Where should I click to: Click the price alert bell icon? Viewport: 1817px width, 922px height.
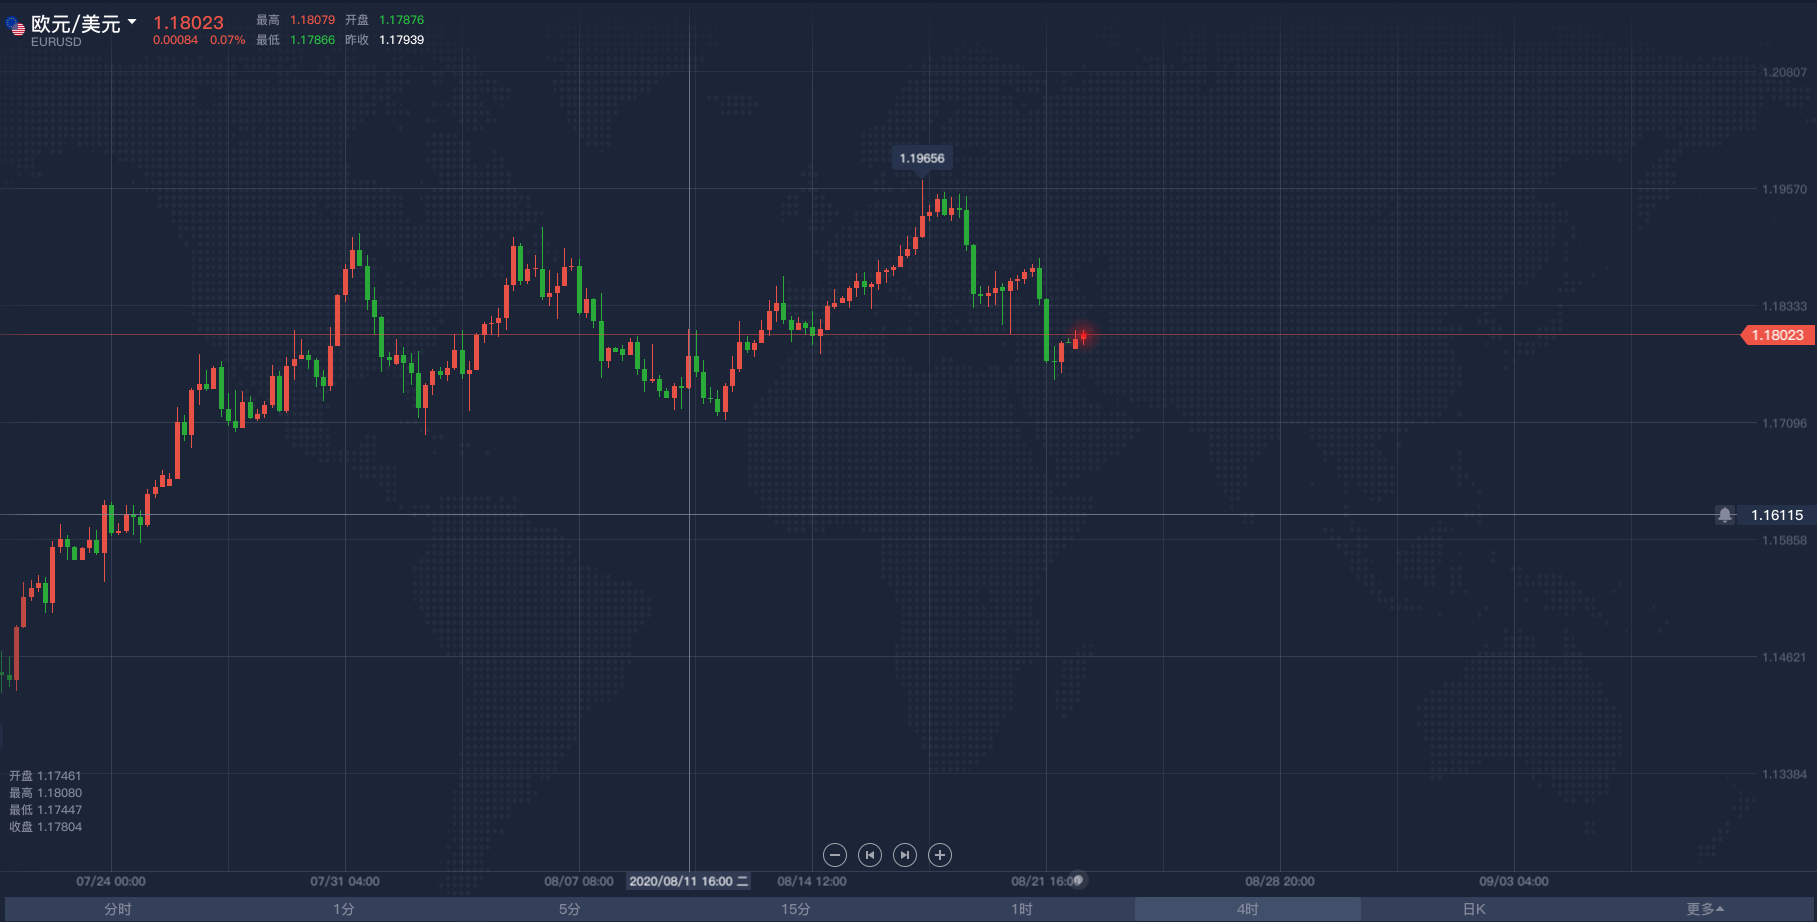click(1725, 515)
